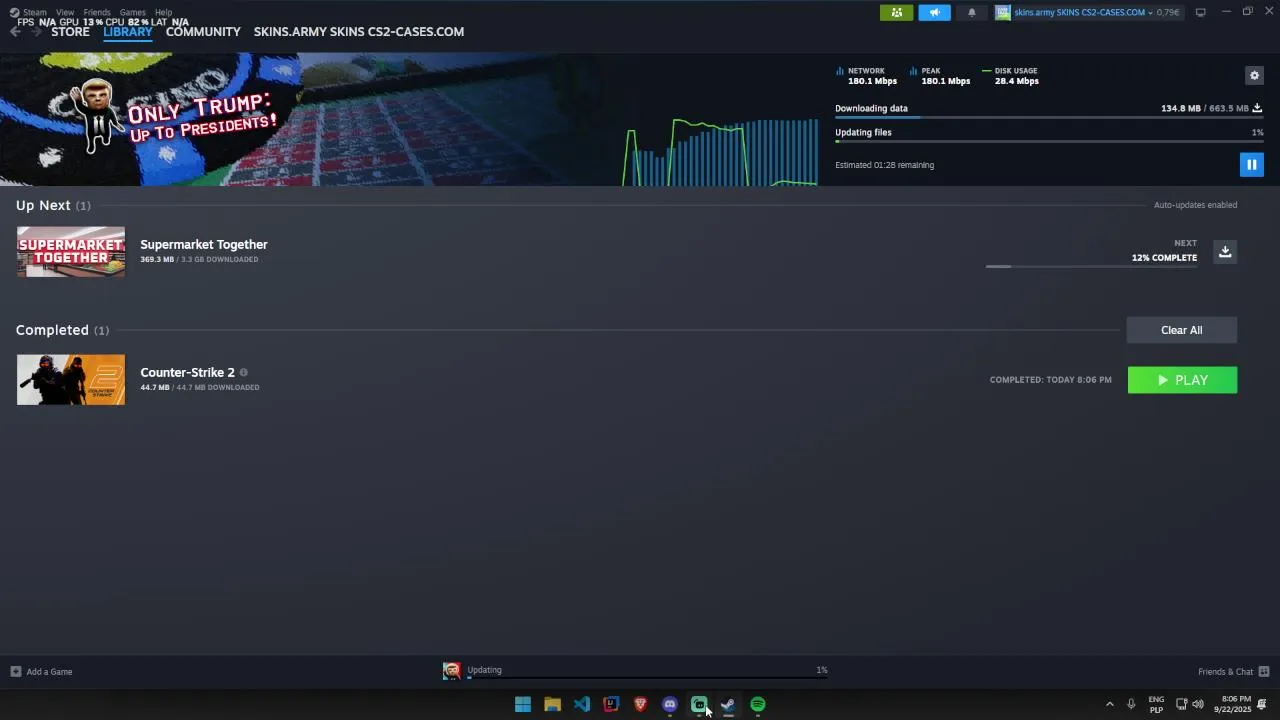Viewport: 1280px width, 720px height.
Task: Click Downloading data progress bar
Action: [x=1049, y=118]
